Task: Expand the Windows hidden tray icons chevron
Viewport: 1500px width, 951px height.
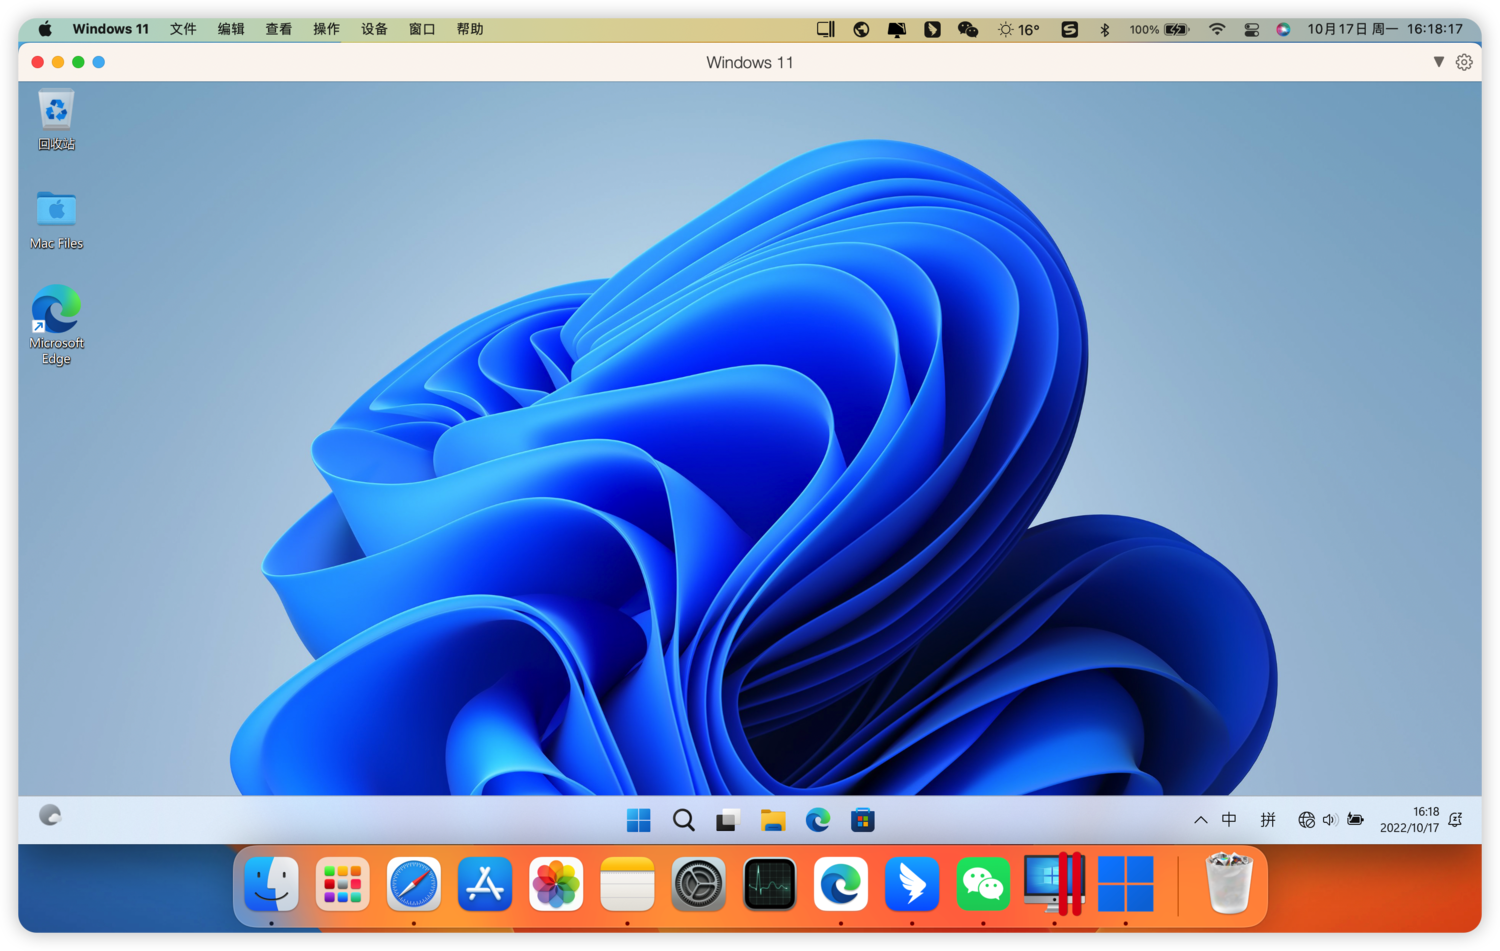Action: point(1200,820)
